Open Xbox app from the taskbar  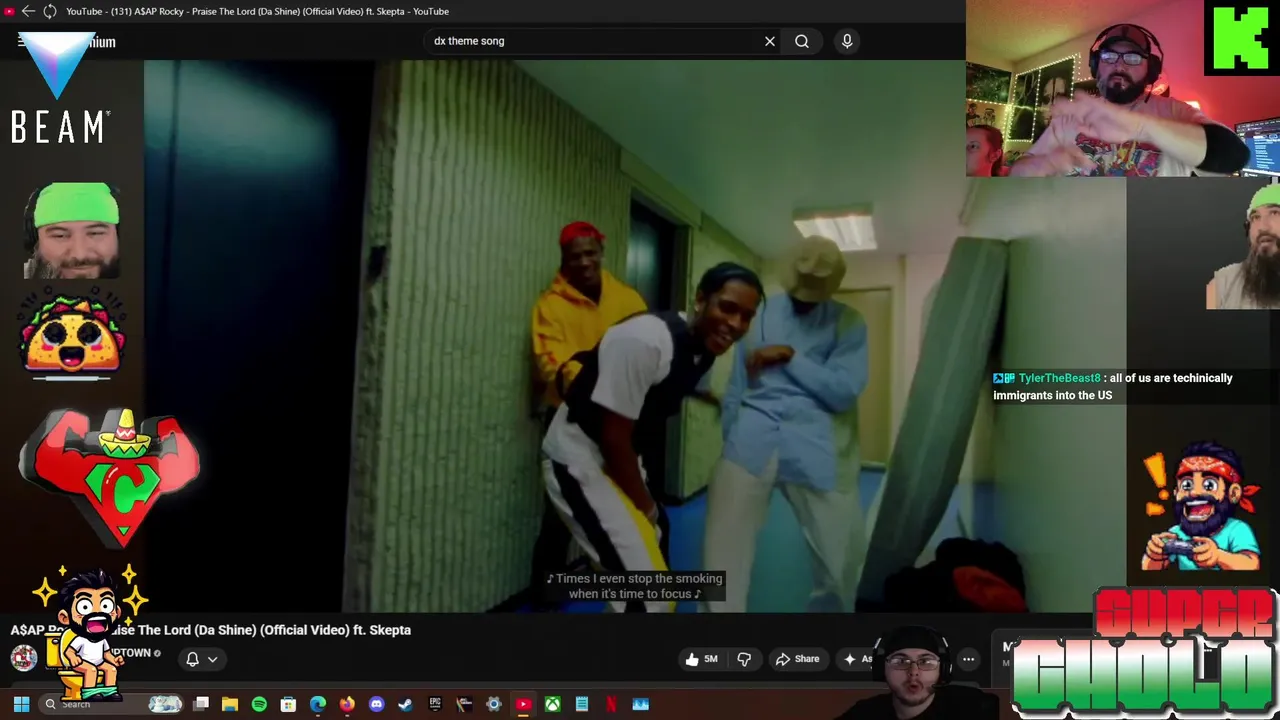point(552,704)
